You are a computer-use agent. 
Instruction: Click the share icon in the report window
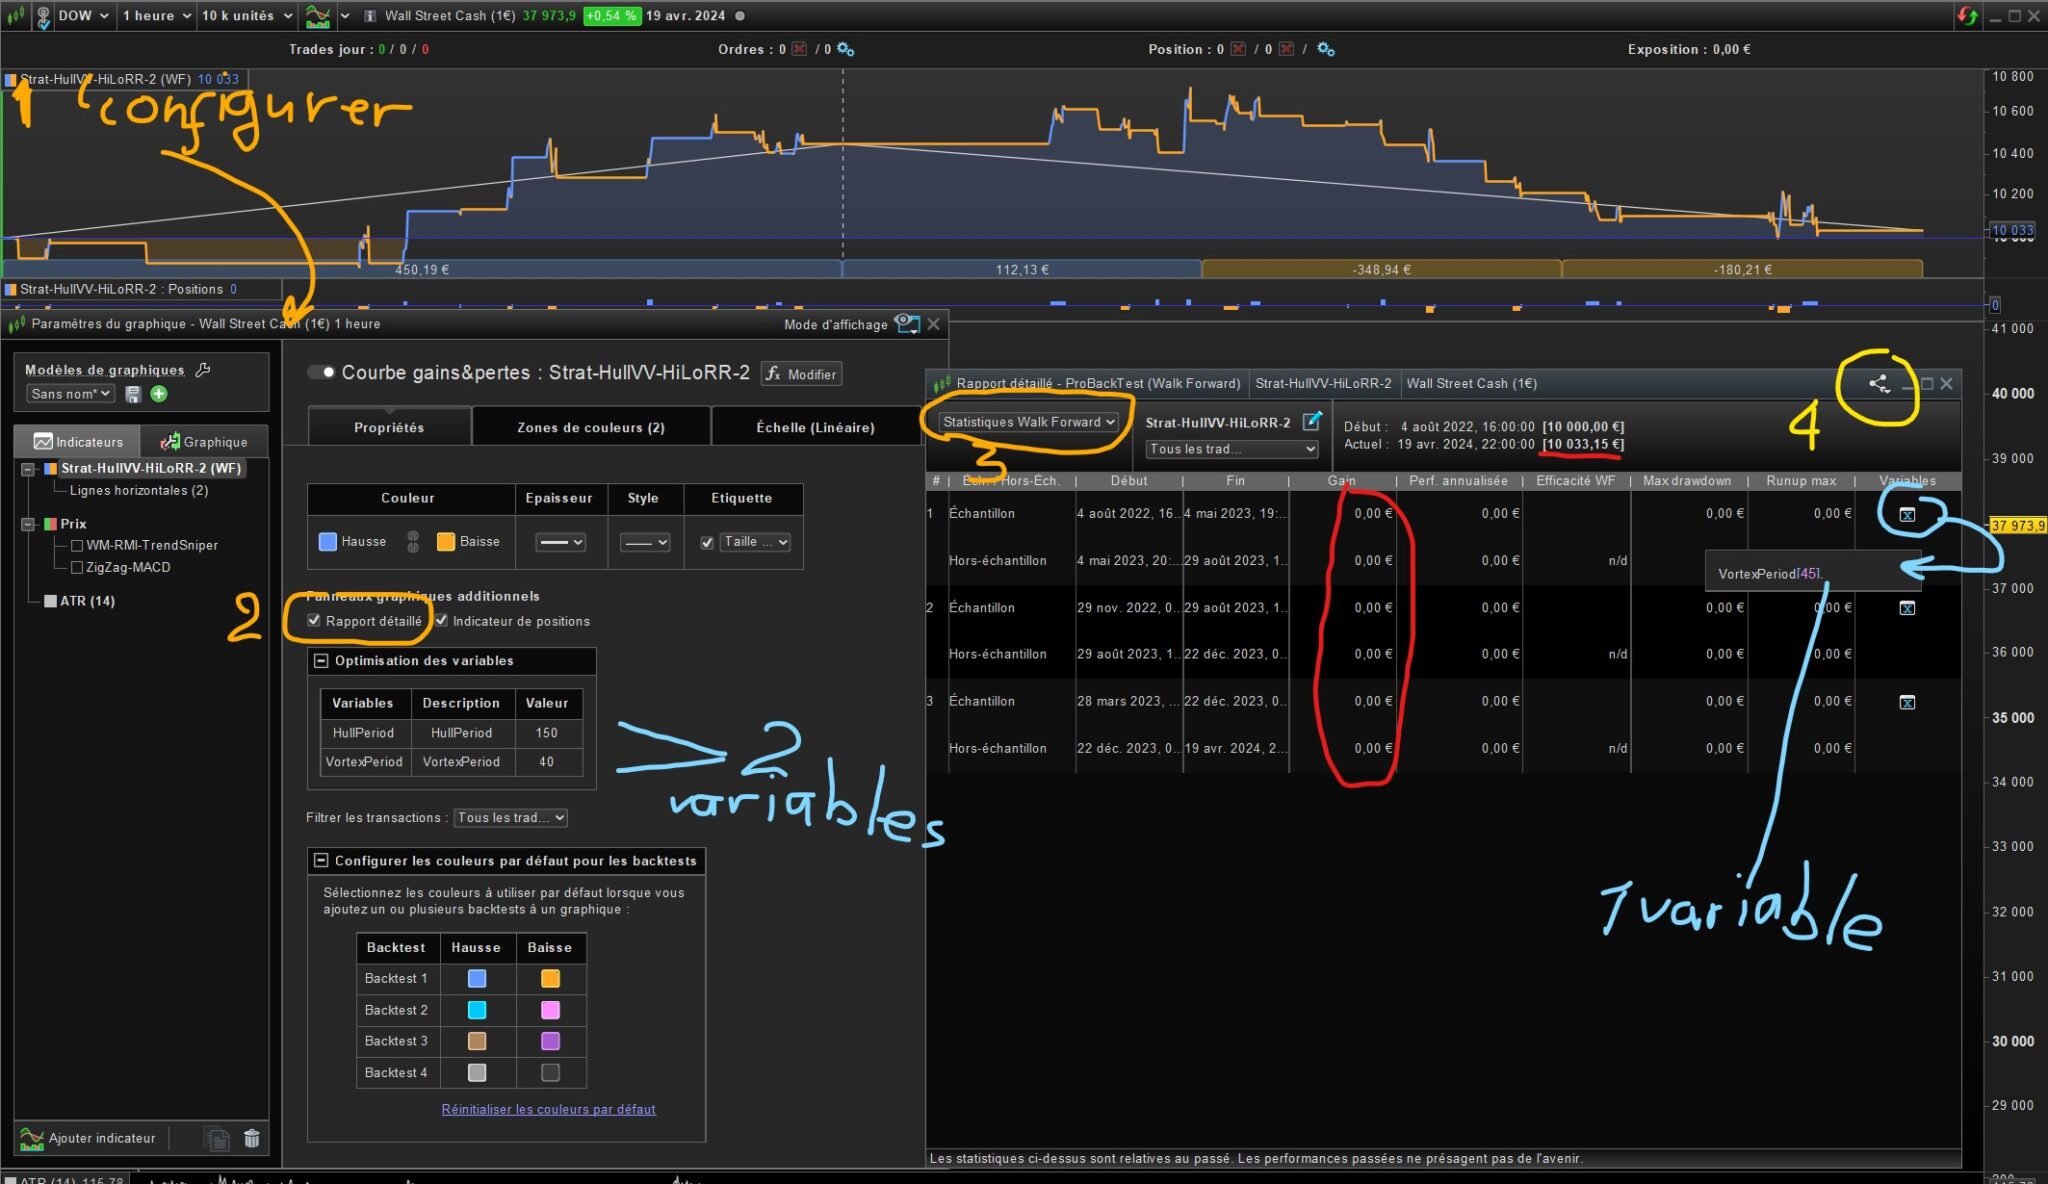point(1879,384)
